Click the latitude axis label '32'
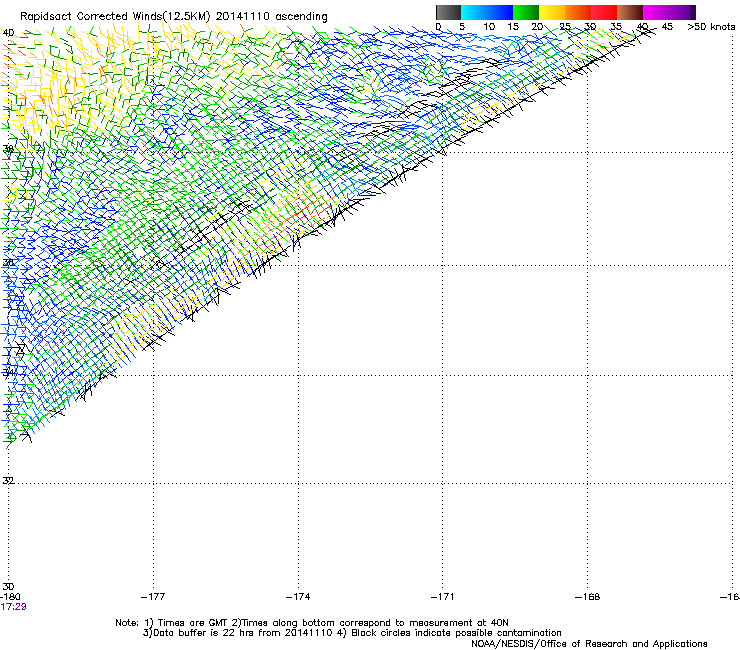Image resolution: width=740 pixels, height=650 pixels. click(8, 481)
